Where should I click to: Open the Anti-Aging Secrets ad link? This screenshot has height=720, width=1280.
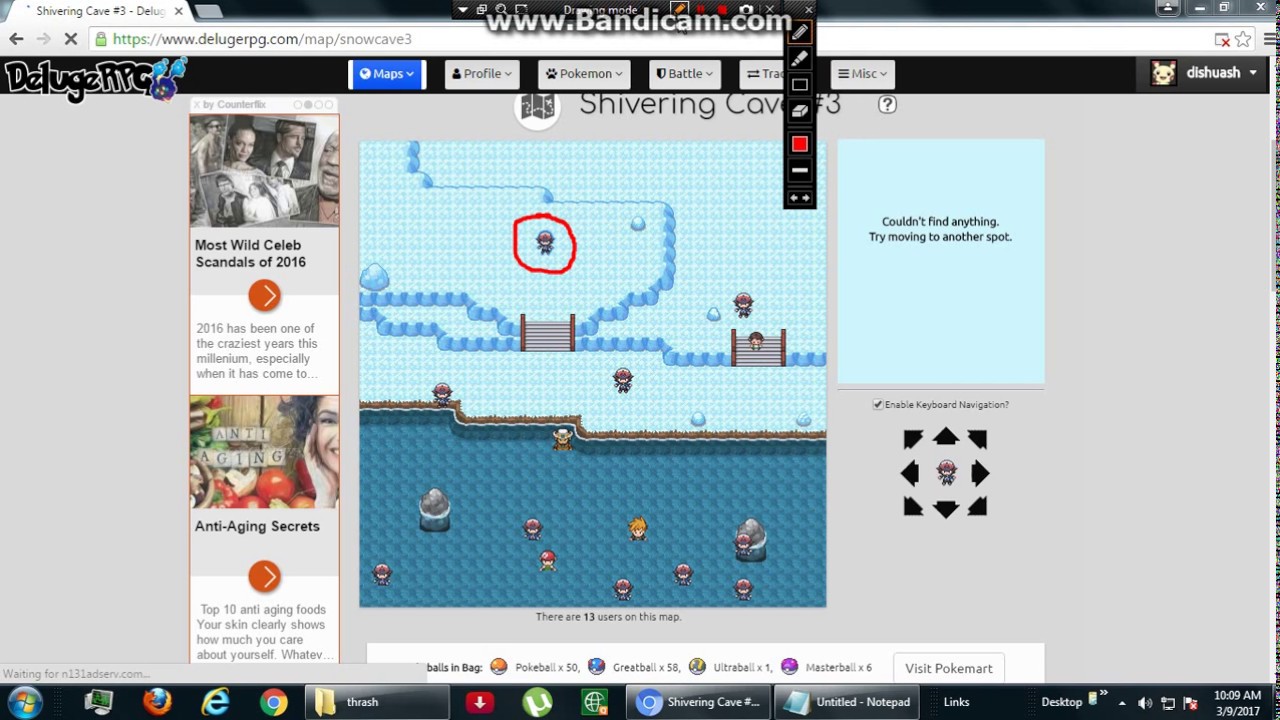pyautogui.click(x=257, y=526)
